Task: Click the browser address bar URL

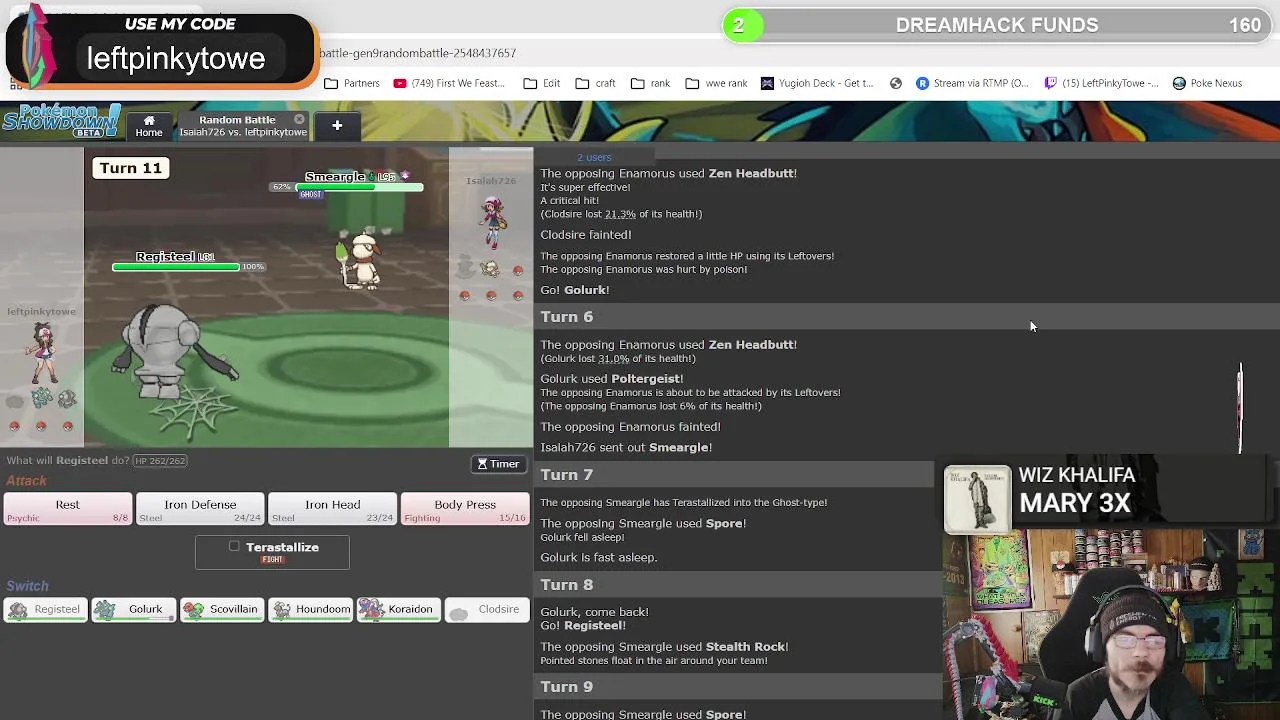Action: tap(418, 53)
